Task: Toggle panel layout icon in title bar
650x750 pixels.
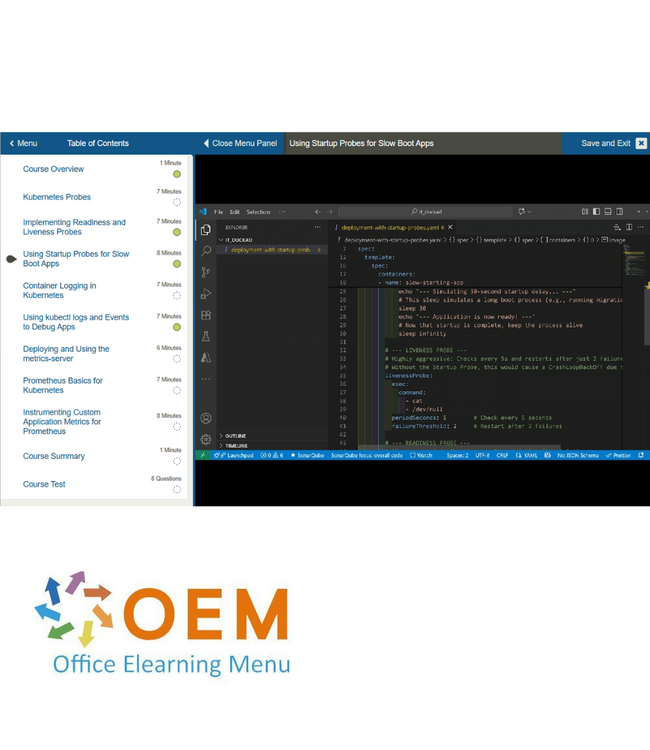Action: coord(608,211)
